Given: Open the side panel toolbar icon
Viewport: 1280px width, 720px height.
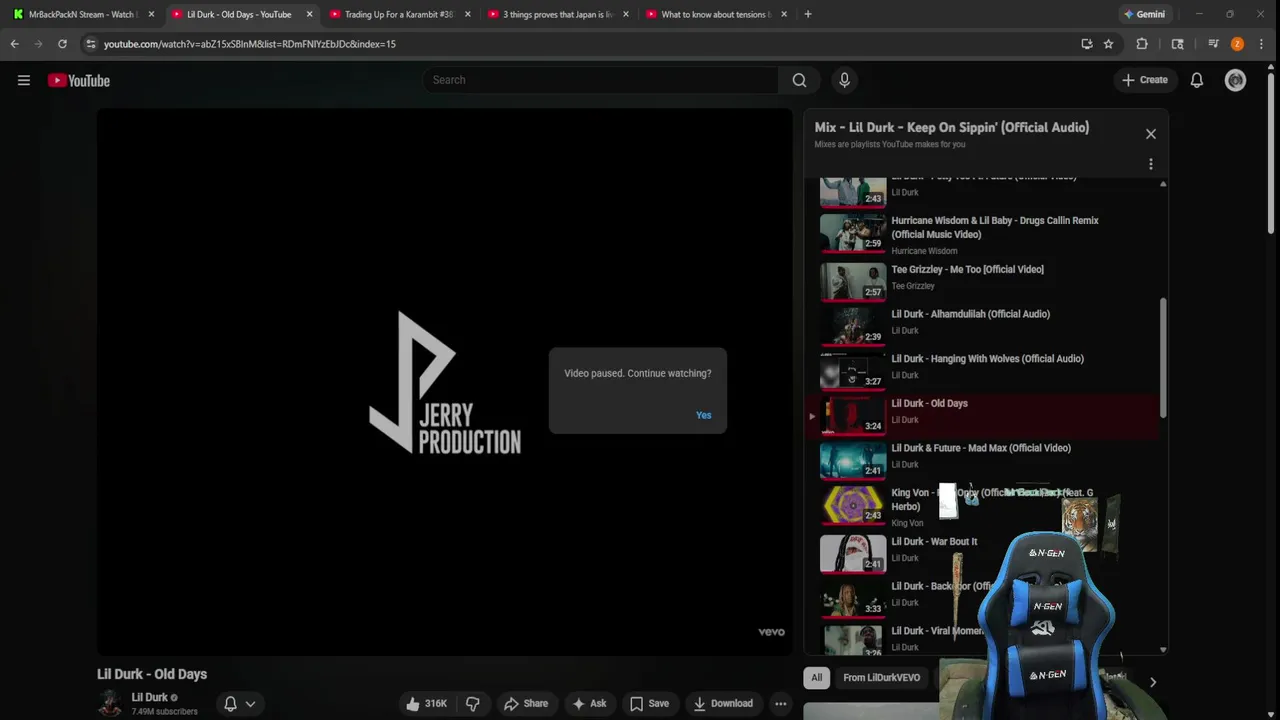Looking at the screenshot, I should [x=1177, y=44].
